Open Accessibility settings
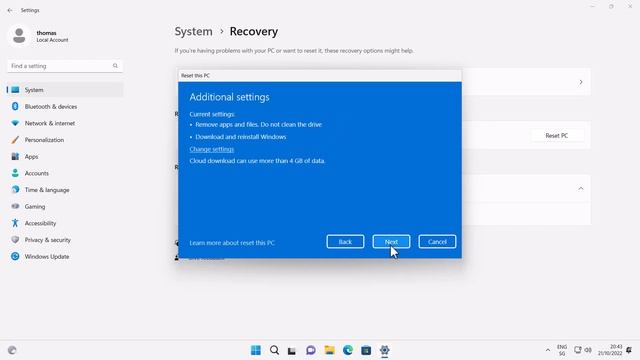 coord(64,223)
